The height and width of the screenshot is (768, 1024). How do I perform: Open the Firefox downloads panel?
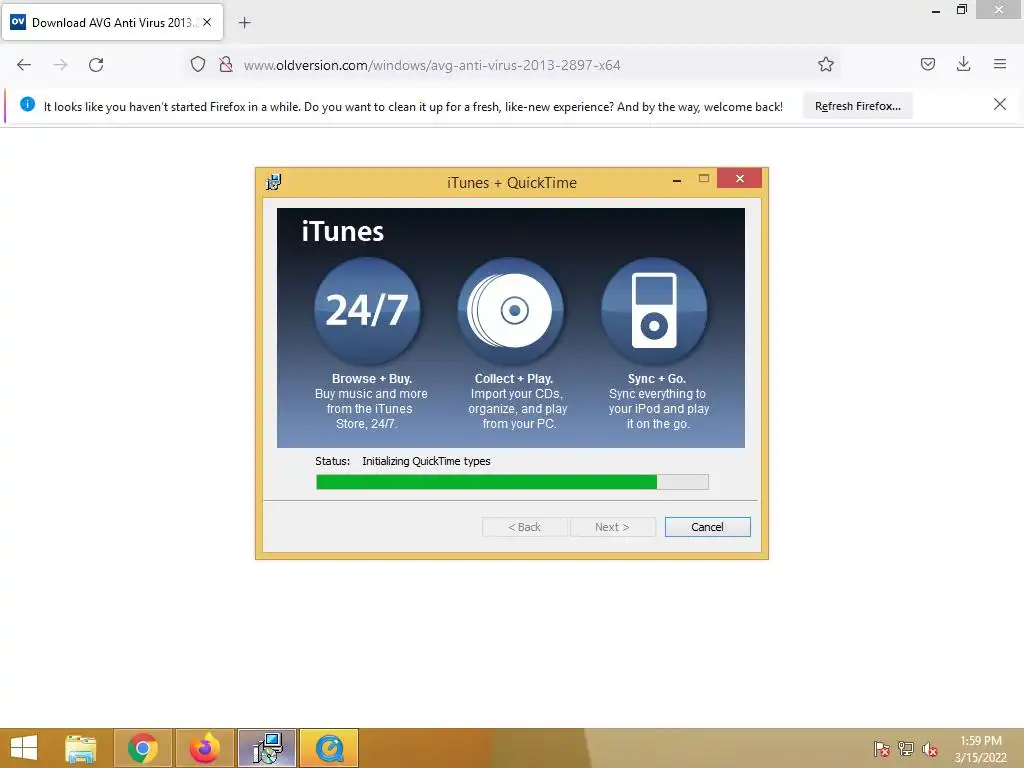pos(963,64)
